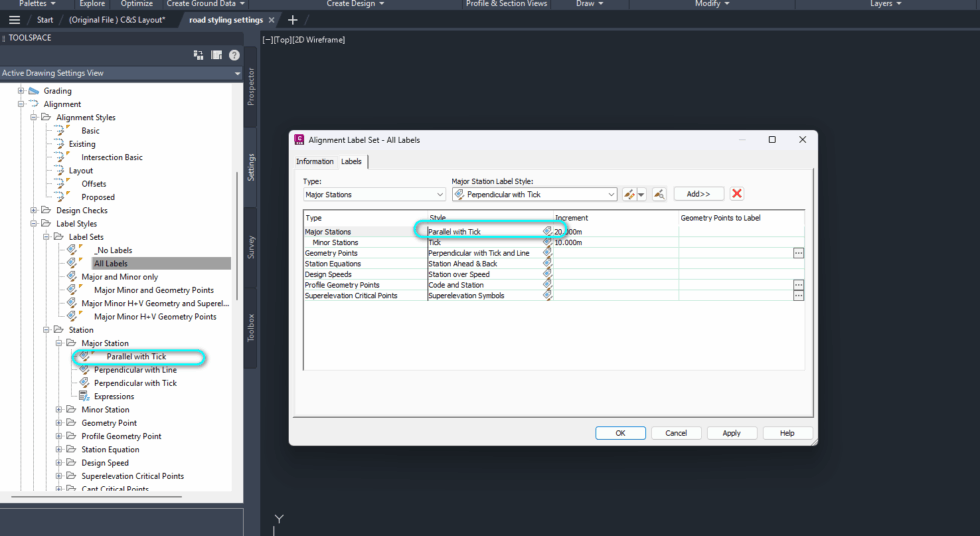Click the Type column header in table
The width and height of the screenshot is (980, 536).
coord(366,218)
